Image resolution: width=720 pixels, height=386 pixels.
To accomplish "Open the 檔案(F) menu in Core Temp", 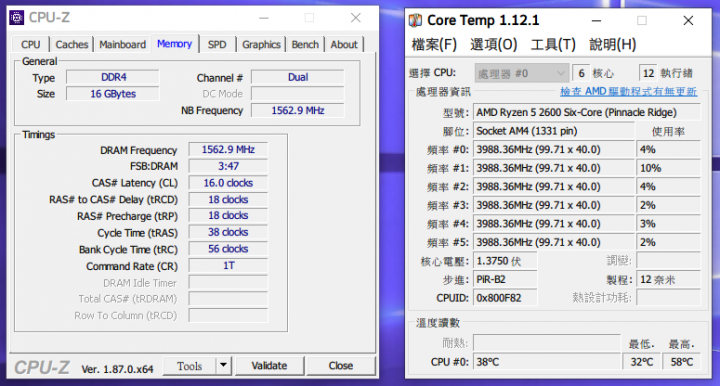I will tap(434, 45).
